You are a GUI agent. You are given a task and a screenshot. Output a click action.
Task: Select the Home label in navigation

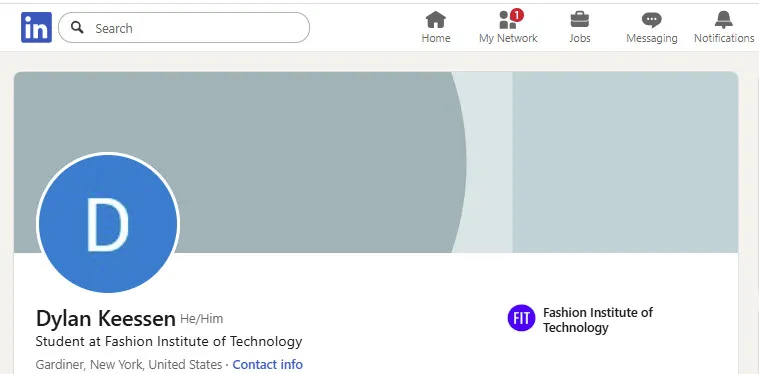coord(436,38)
